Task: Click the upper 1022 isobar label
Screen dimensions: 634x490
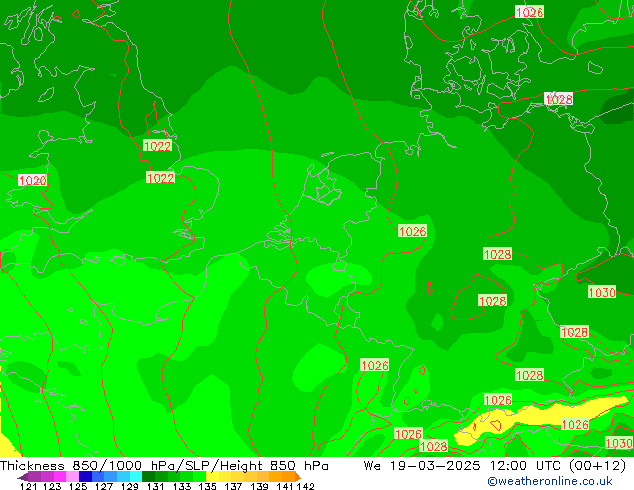Action: (157, 146)
